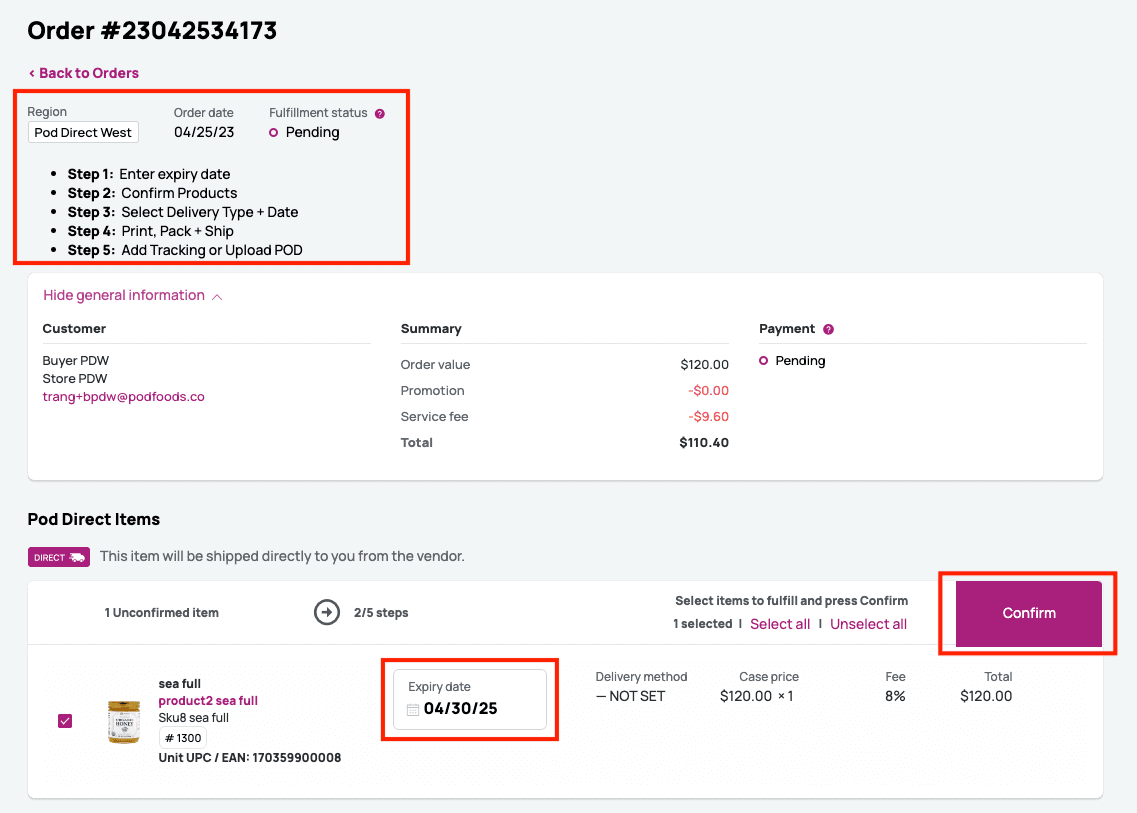Click the NOT SET delivery method value

pos(630,696)
